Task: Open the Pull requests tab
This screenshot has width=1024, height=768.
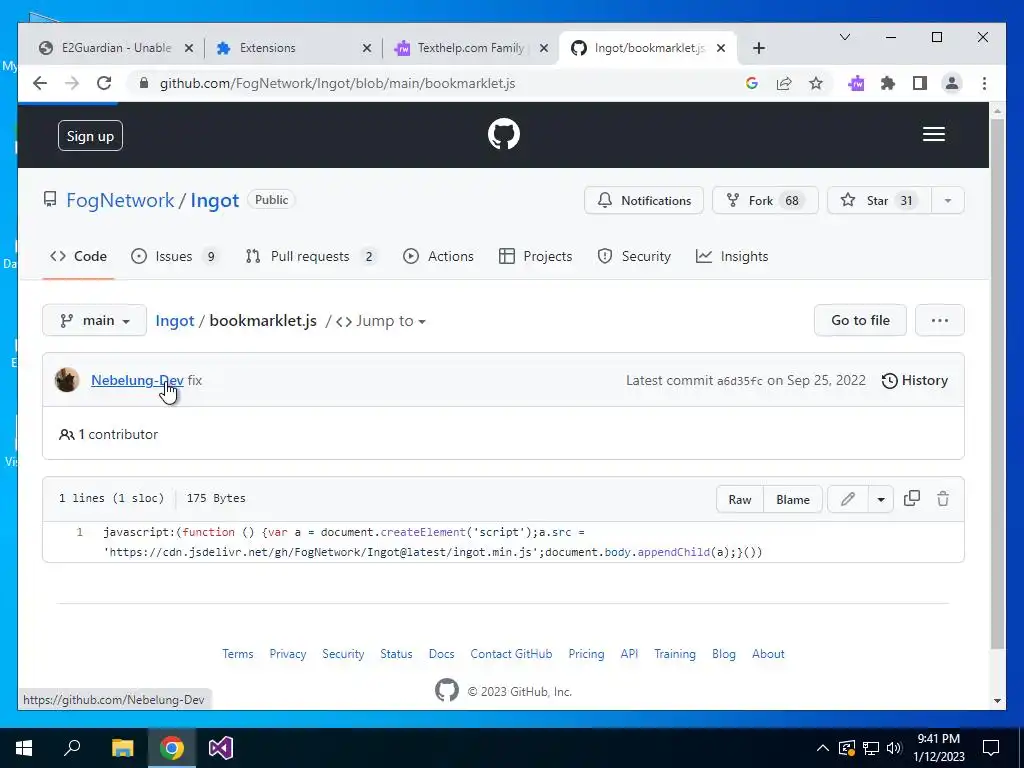Action: [x=311, y=256]
